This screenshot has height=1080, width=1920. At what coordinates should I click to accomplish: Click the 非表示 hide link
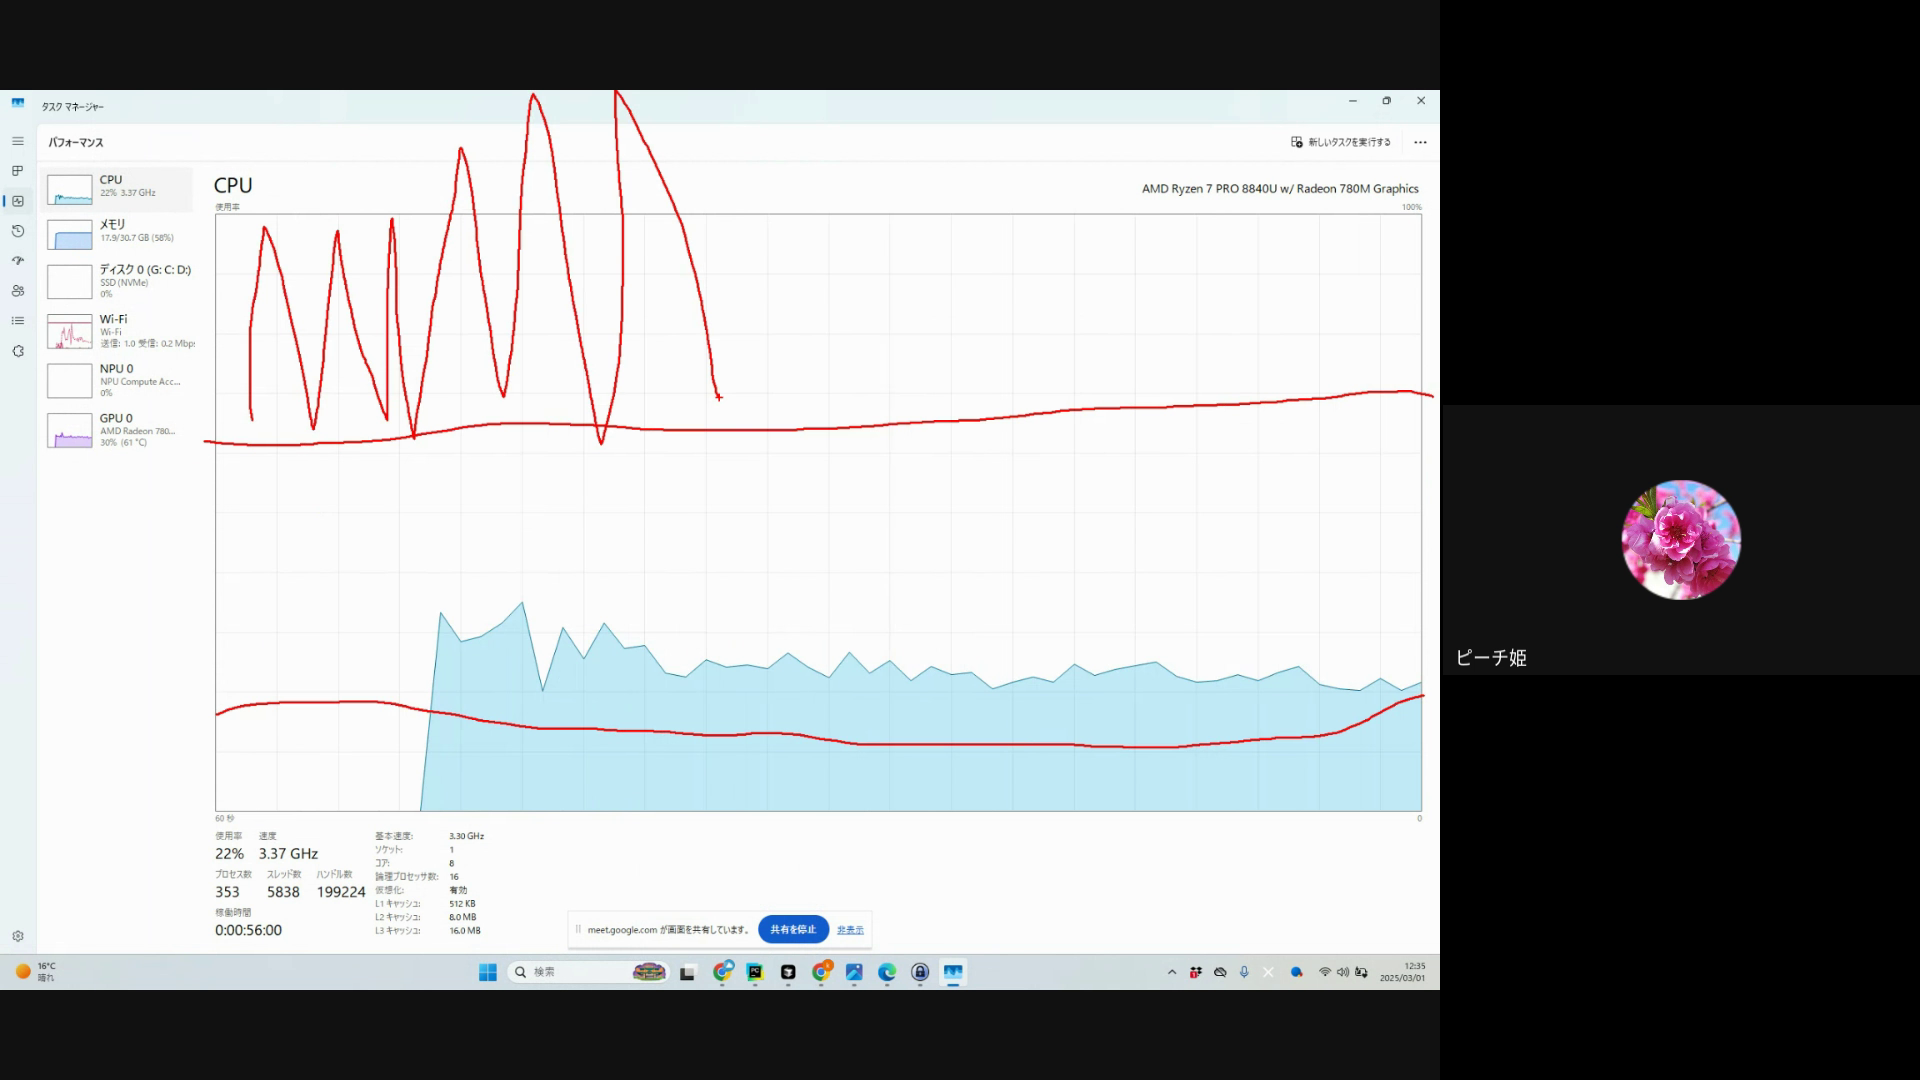(850, 930)
